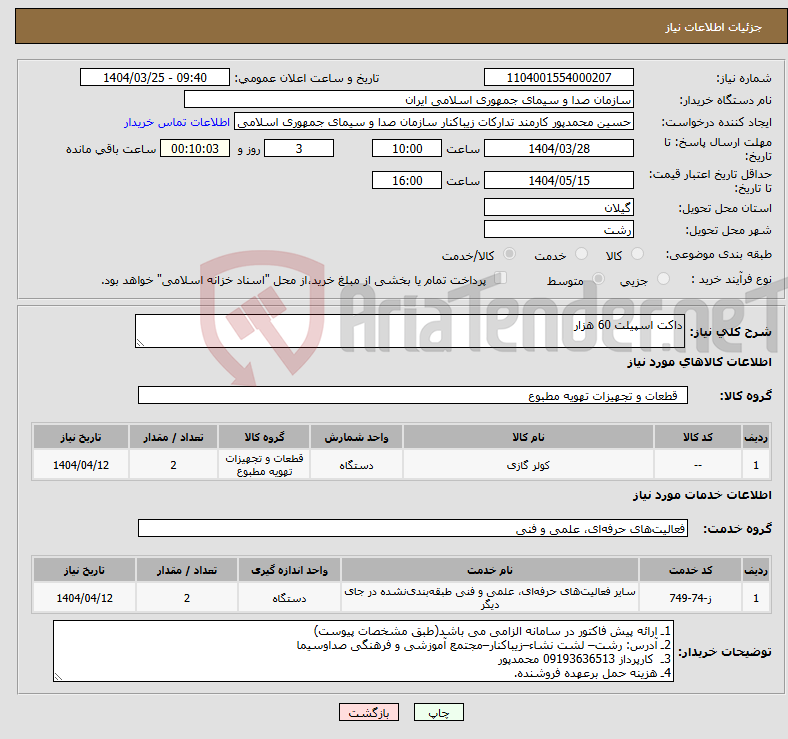The image size is (788, 739).
Task: Click the buyer organization name field
Action: (x=409, y=100)
